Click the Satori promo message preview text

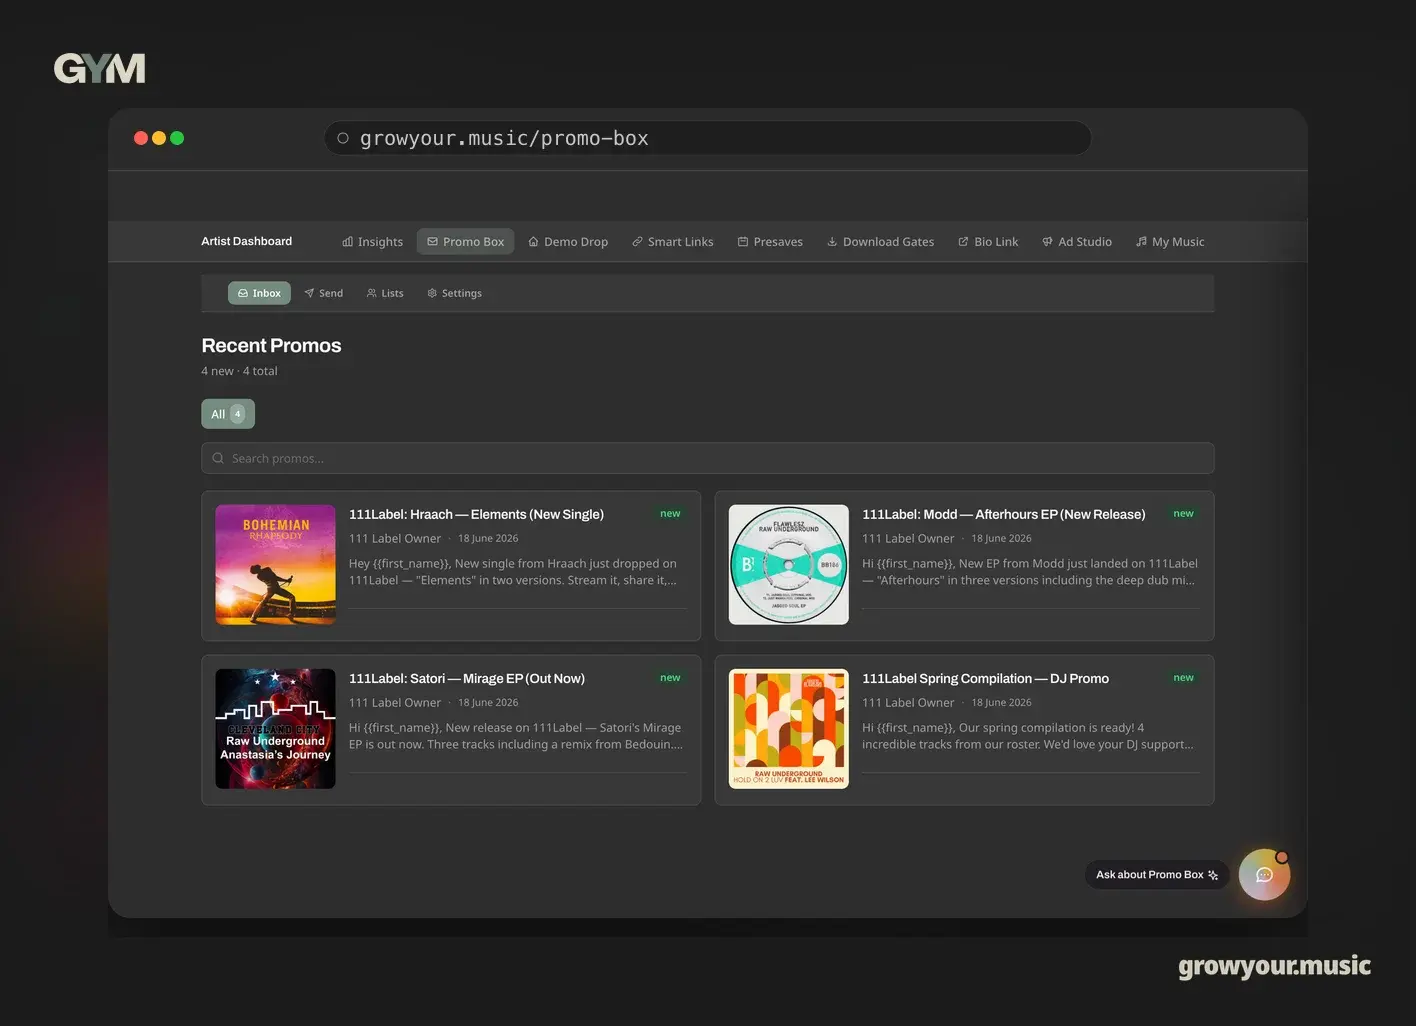[x=516, y=736]
